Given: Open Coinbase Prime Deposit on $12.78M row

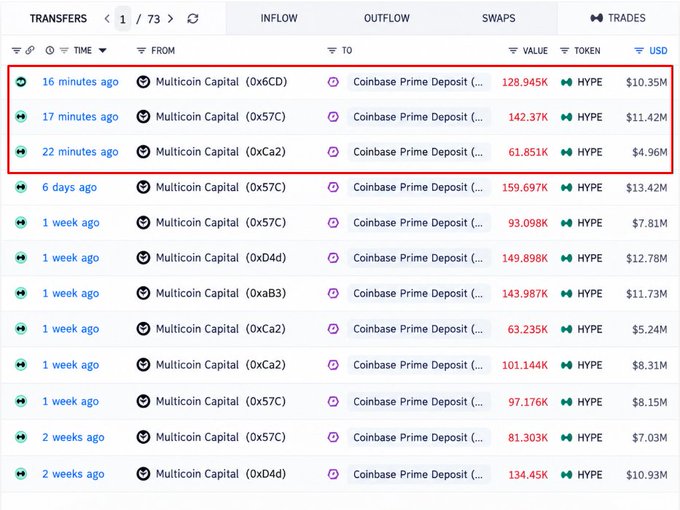Looking at the screenshot, I should 418,258.
